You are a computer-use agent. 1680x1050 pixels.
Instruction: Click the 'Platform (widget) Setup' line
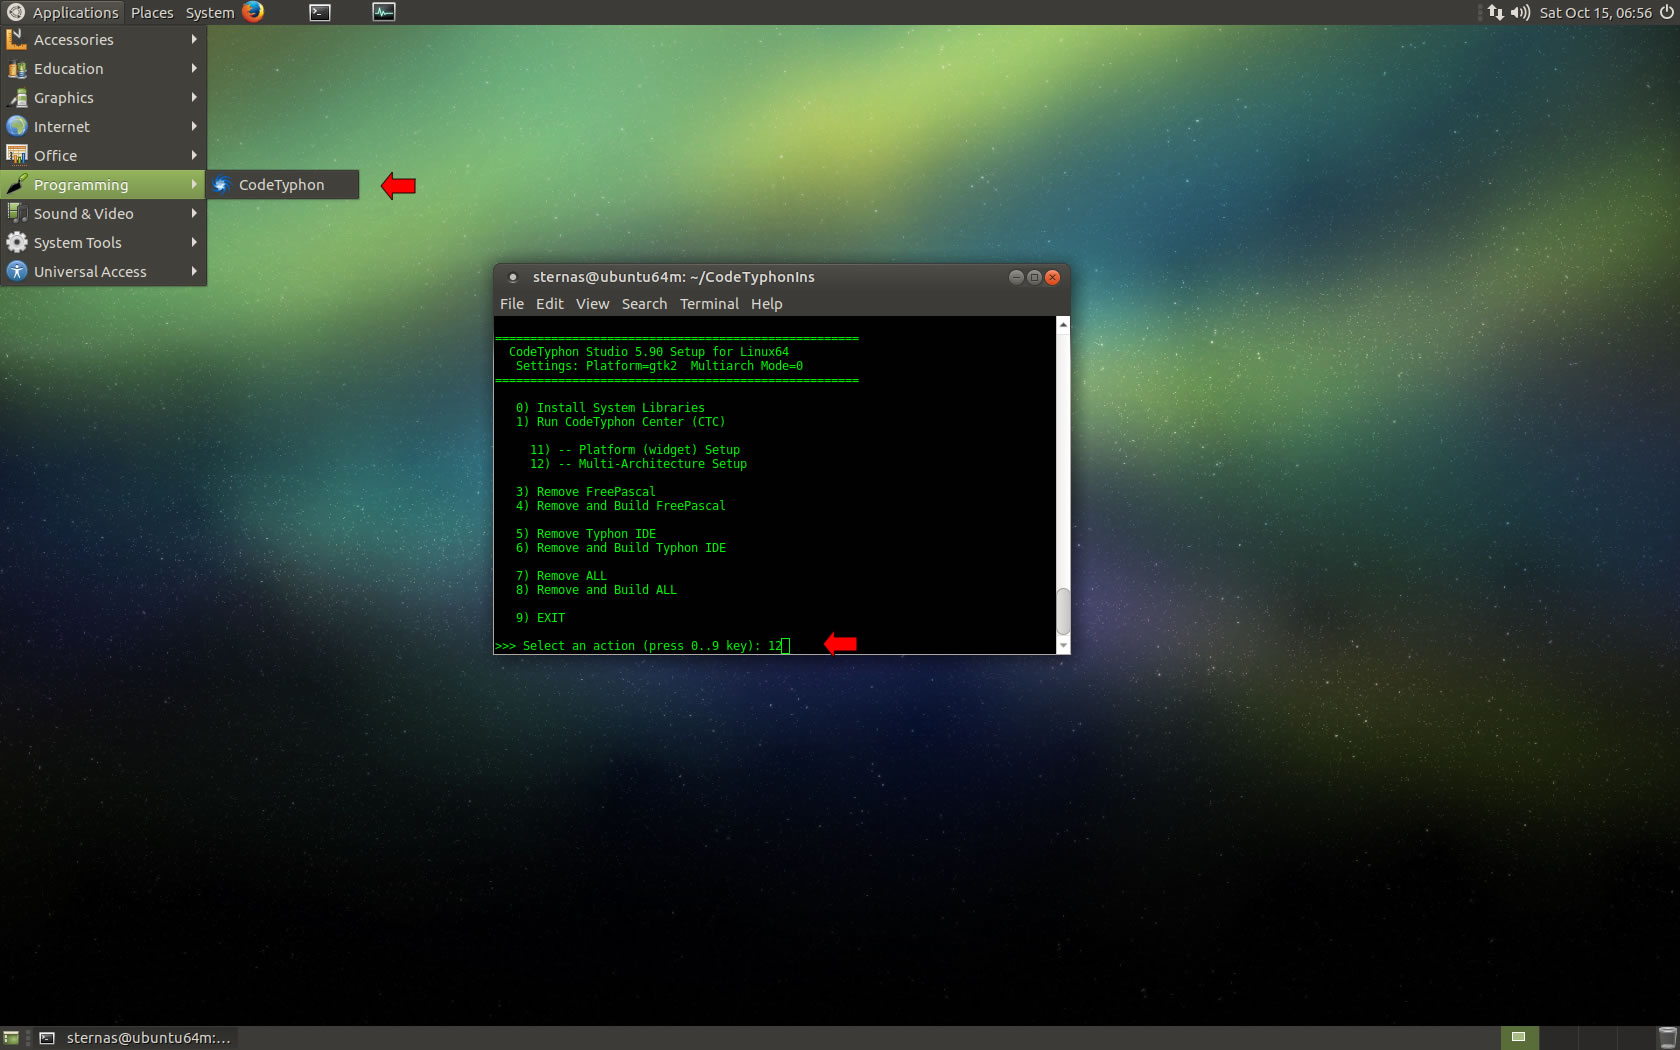coord(635,450)
